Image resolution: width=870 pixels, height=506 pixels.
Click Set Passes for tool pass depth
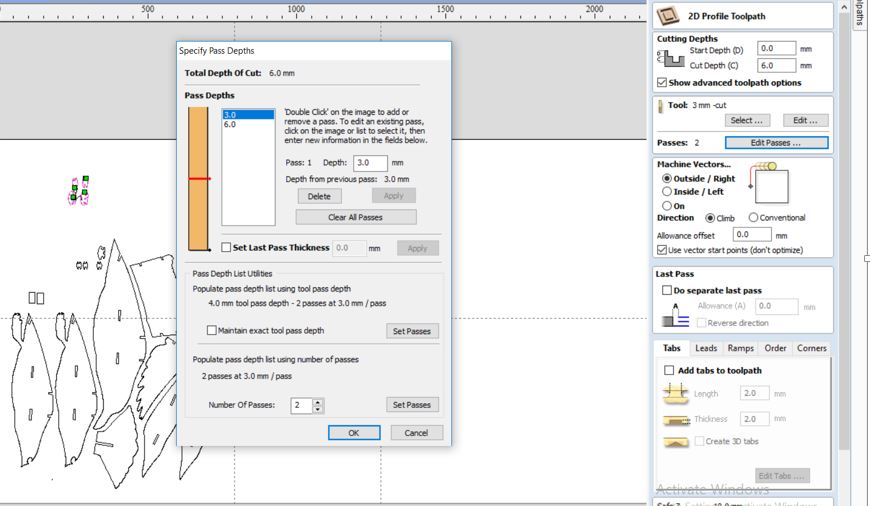412,331
